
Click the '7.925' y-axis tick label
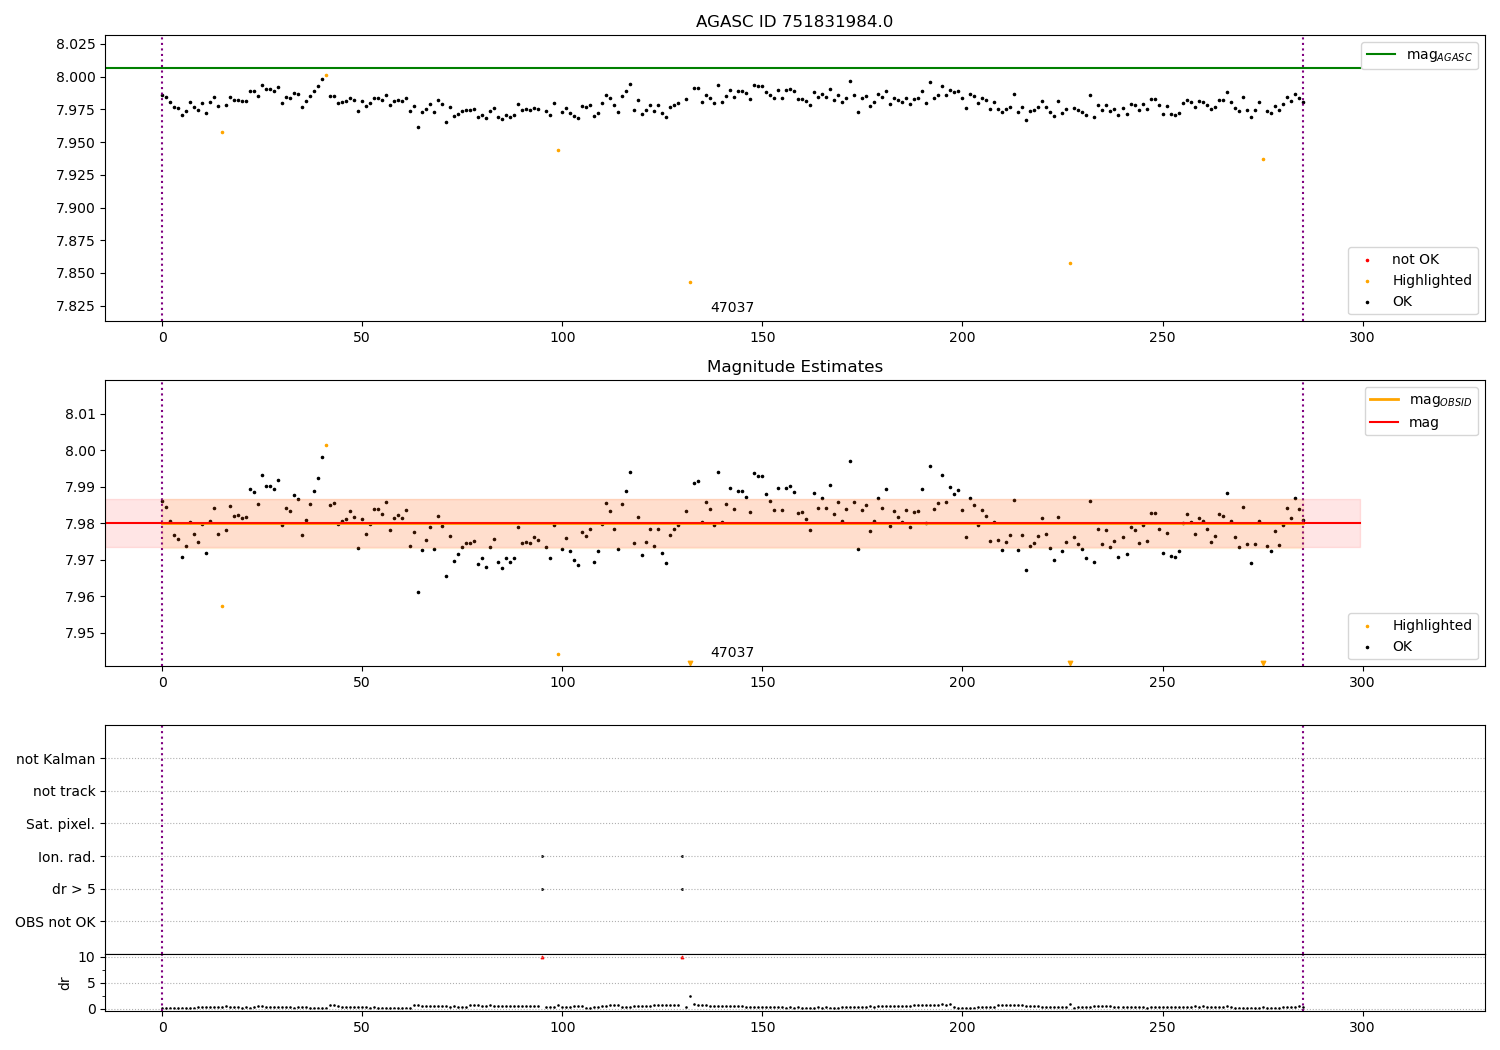pyautogui.click(x=76, y=175)
